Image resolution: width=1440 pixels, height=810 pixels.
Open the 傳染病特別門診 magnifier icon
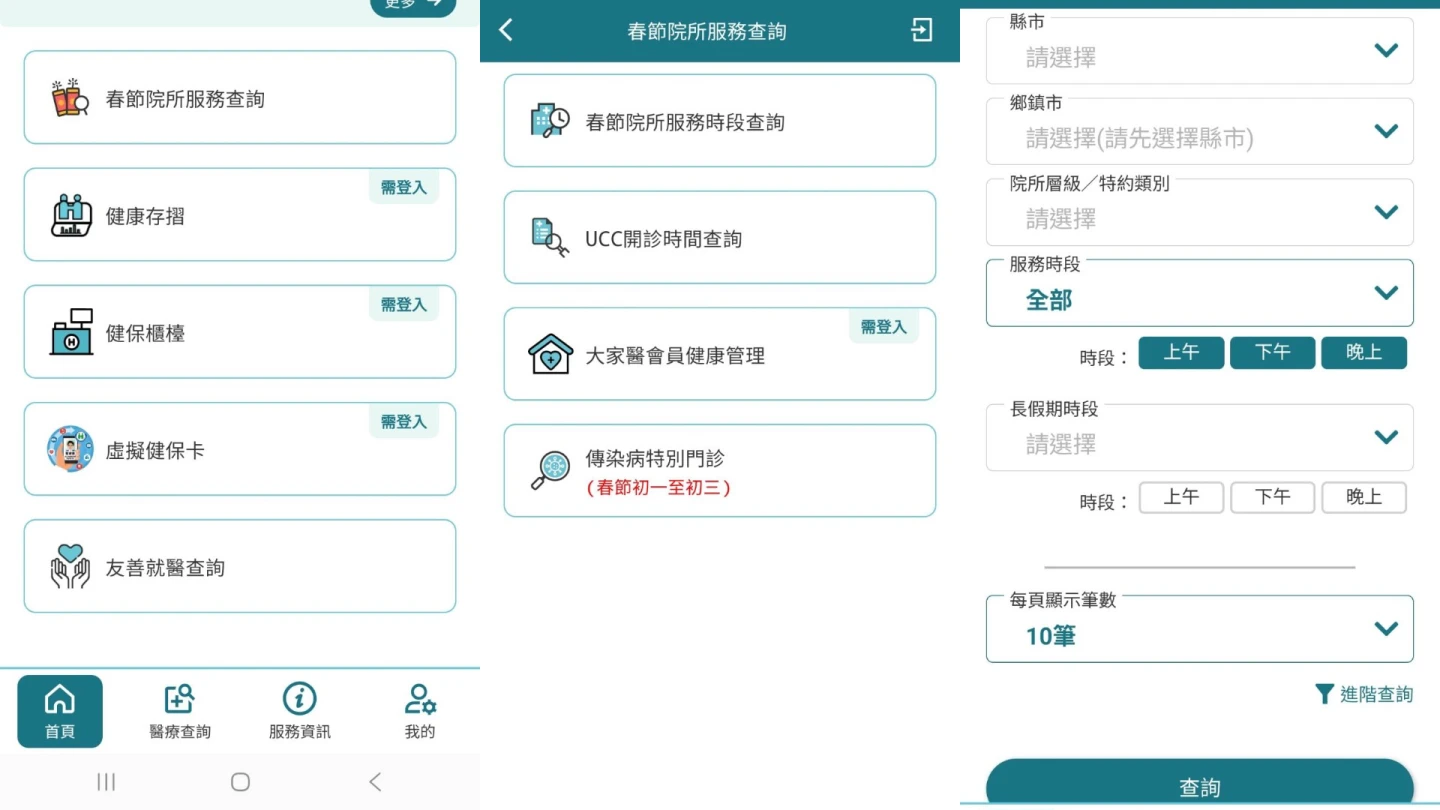550,471
